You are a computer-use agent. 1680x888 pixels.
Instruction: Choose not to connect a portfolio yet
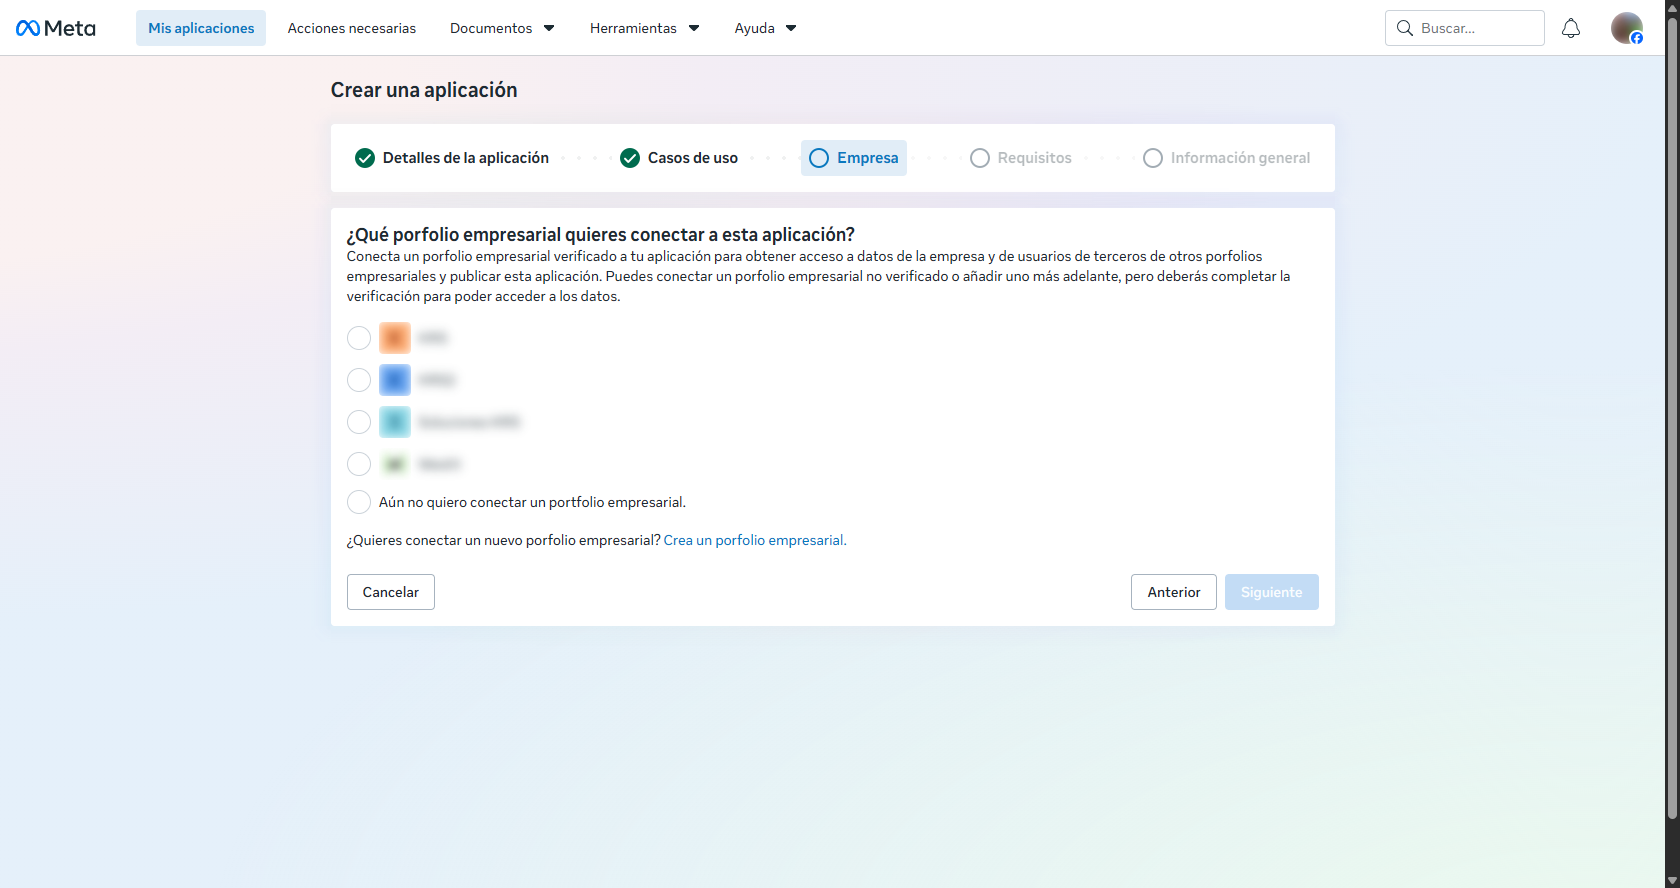tap(359, 502)
